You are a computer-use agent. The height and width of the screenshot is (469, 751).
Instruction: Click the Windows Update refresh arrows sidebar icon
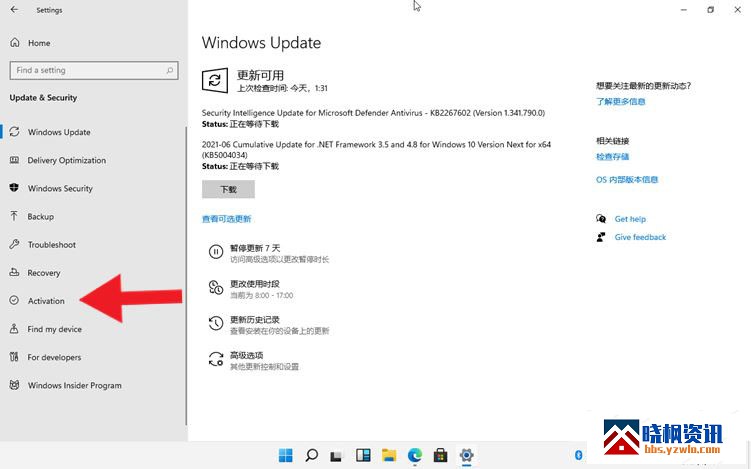(14, 131)
